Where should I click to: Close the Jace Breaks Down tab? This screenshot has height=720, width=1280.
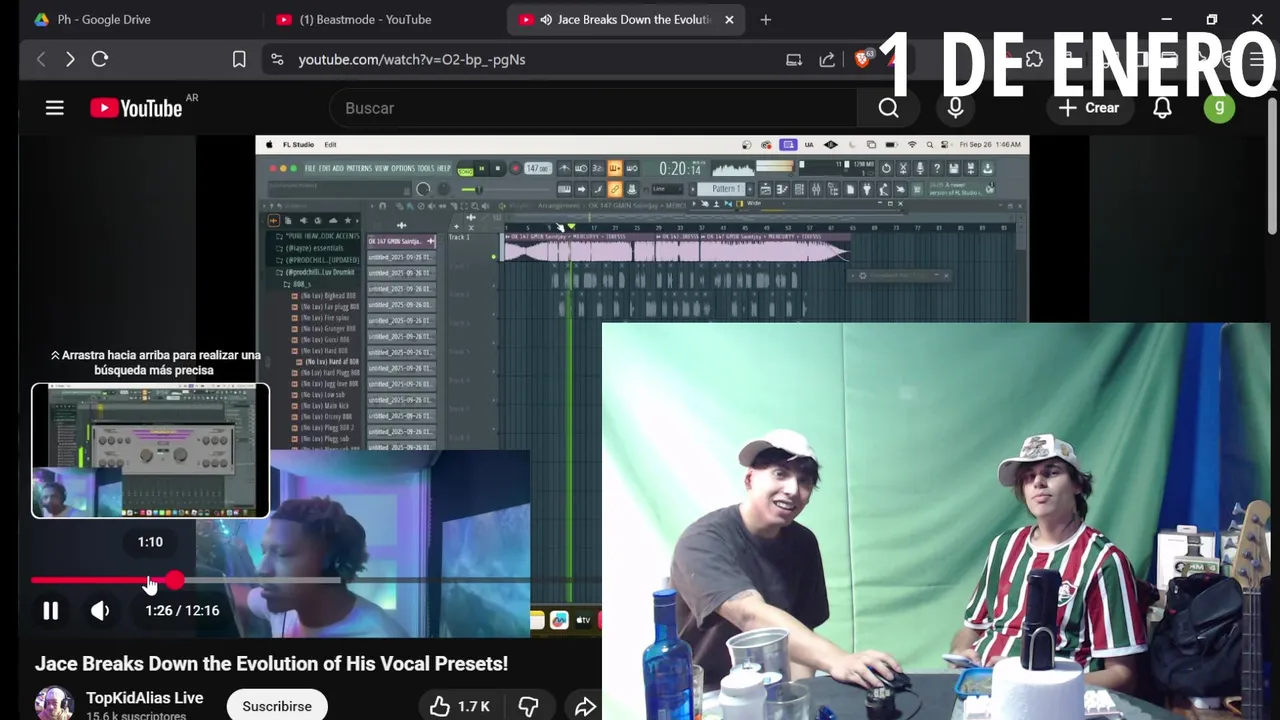pos(729,19)
